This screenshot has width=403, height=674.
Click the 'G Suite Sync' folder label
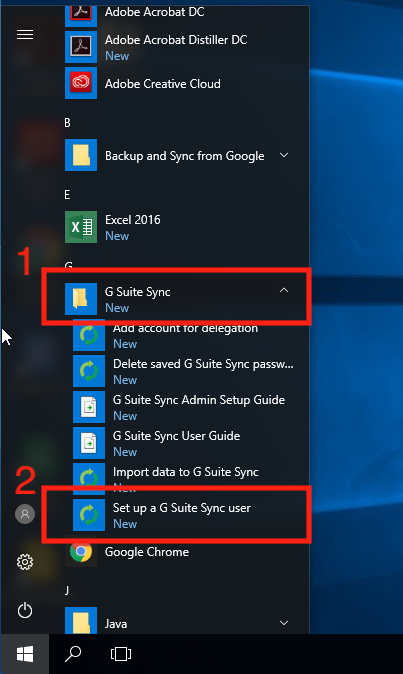click(137, 292)
